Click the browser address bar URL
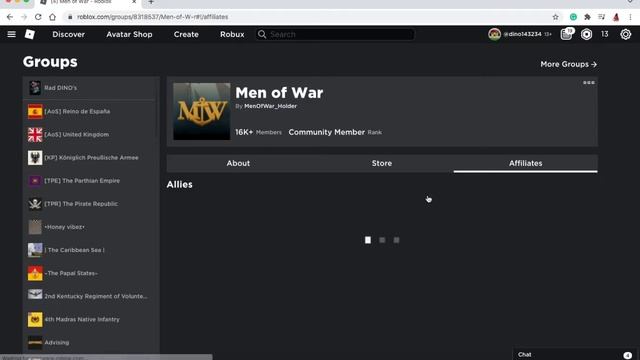 point(153,17)
